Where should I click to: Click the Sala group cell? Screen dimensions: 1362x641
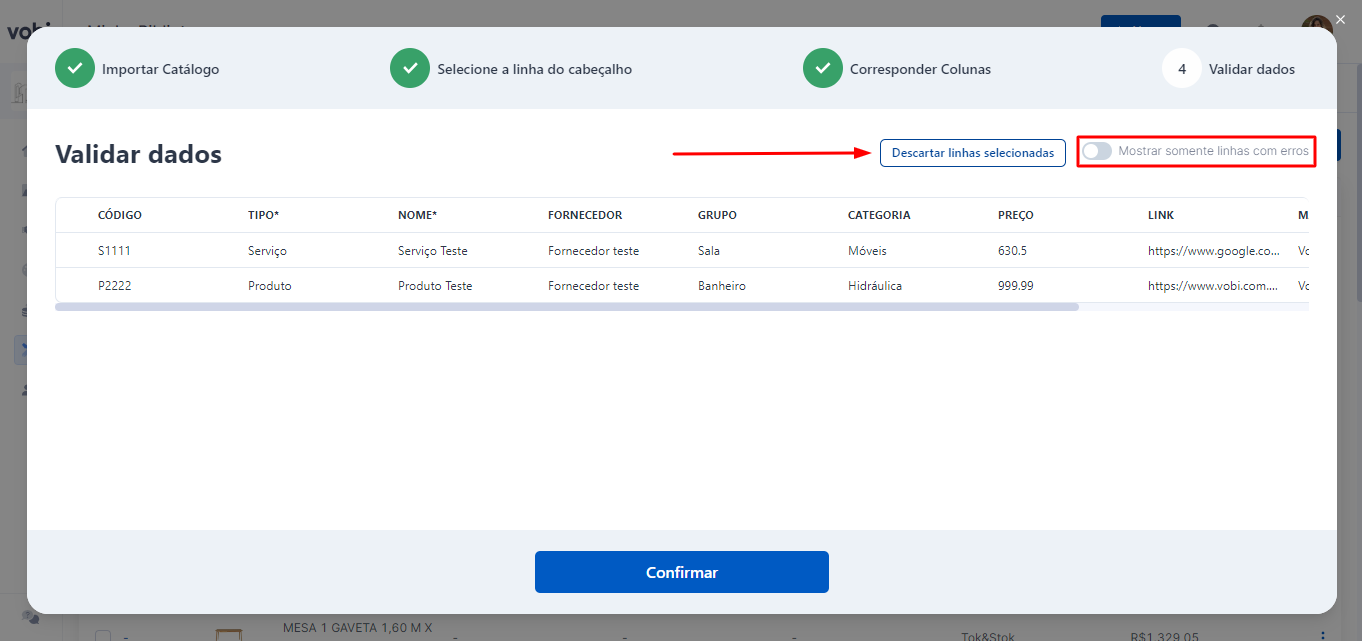click(709, 251)
